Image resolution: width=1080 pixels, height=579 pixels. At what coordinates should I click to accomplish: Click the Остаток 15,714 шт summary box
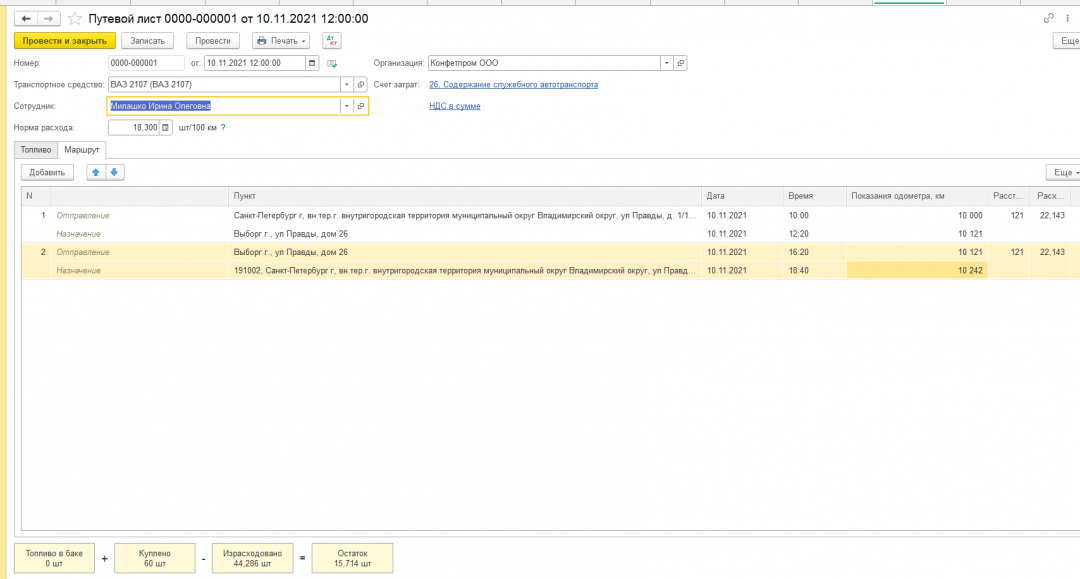tap(353, 558)
